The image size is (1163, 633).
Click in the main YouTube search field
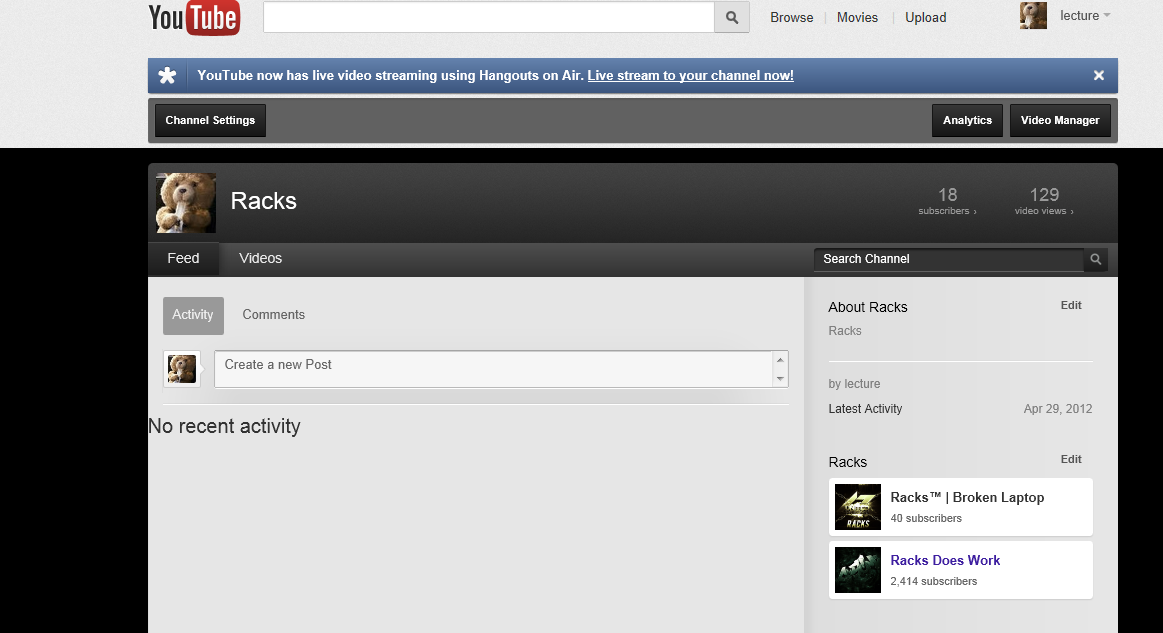tap(489, 17)
